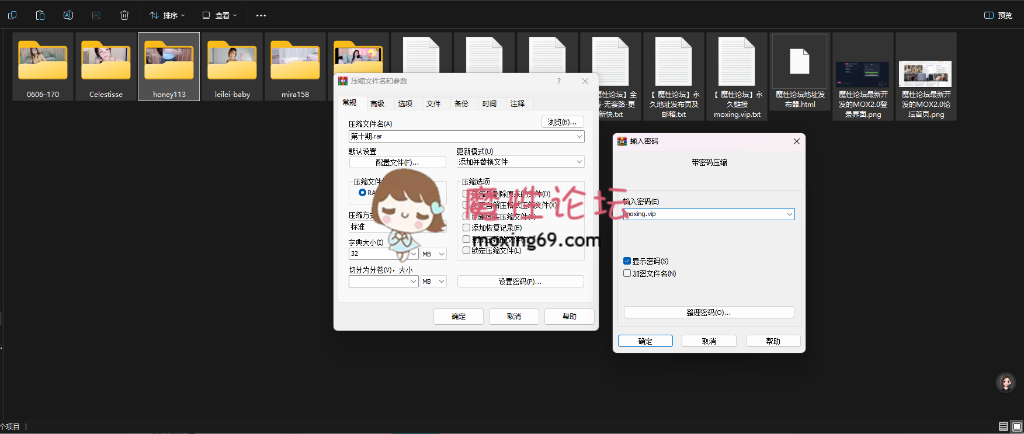Close the 输入密码 password dialog

tap(796, 141)
